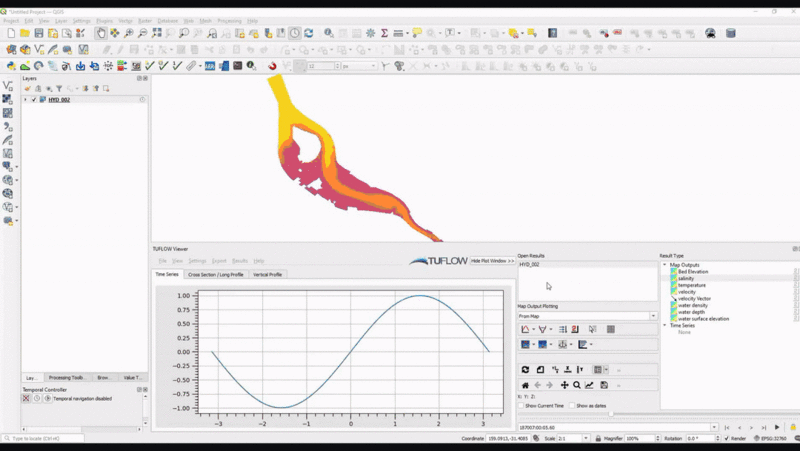This screenshot has height=451, width=800.
Task: Click the plot Refresh icon
Action: click(525, 370)
